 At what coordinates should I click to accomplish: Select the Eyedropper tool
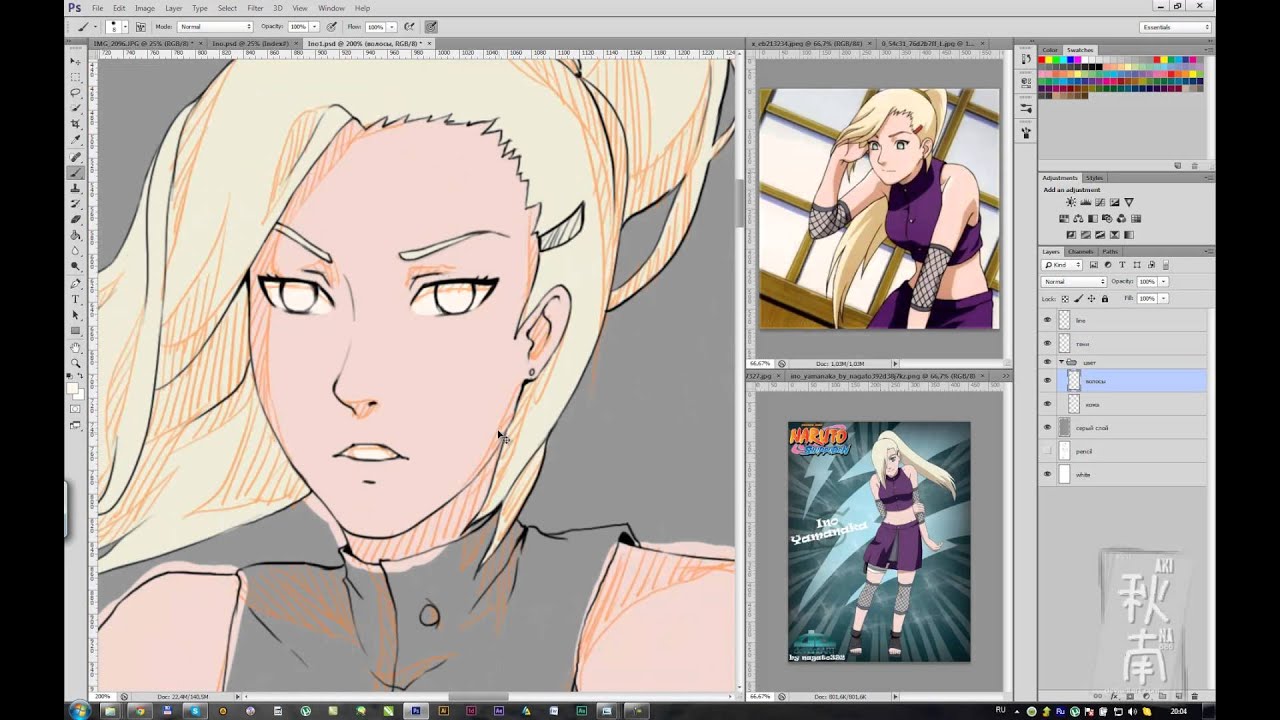76,139
